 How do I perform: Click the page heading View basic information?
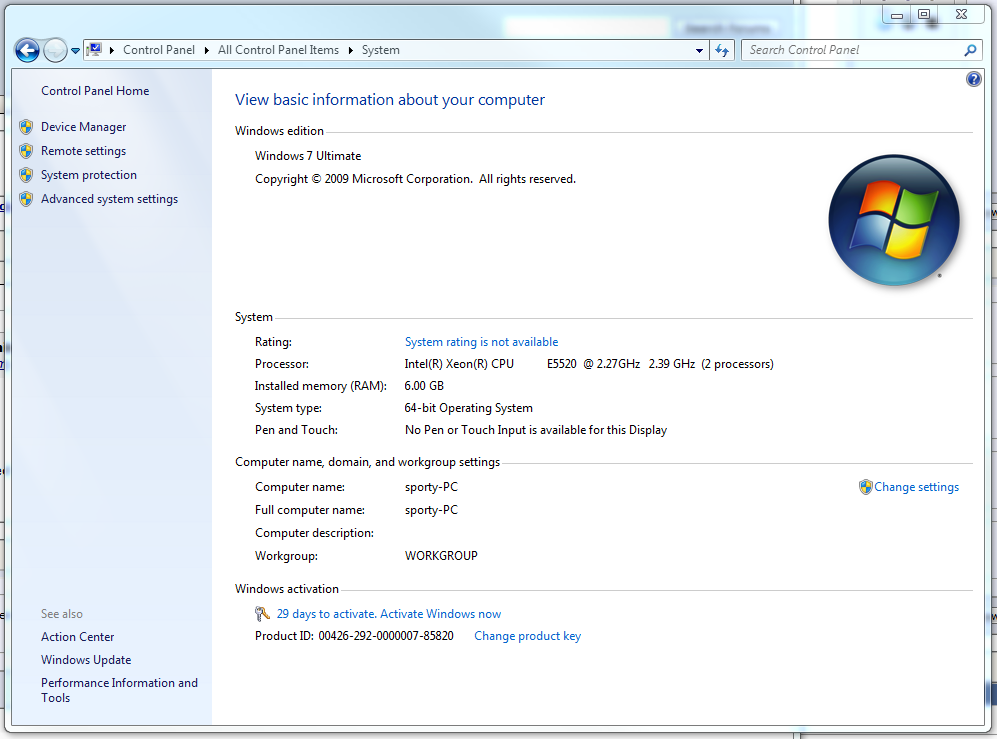click(390, 100)
